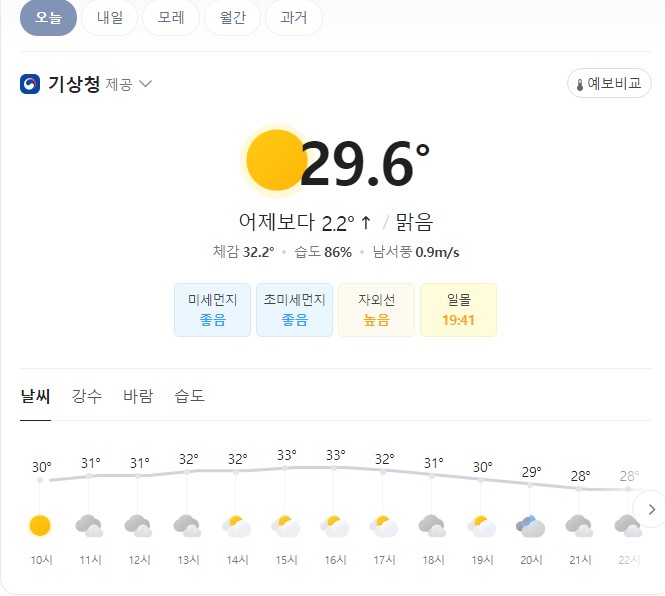This screenshot has width=665, height=596.
Task: Select the 습도 chart tab
Action: pyautogui.click(x=190, y=396)
